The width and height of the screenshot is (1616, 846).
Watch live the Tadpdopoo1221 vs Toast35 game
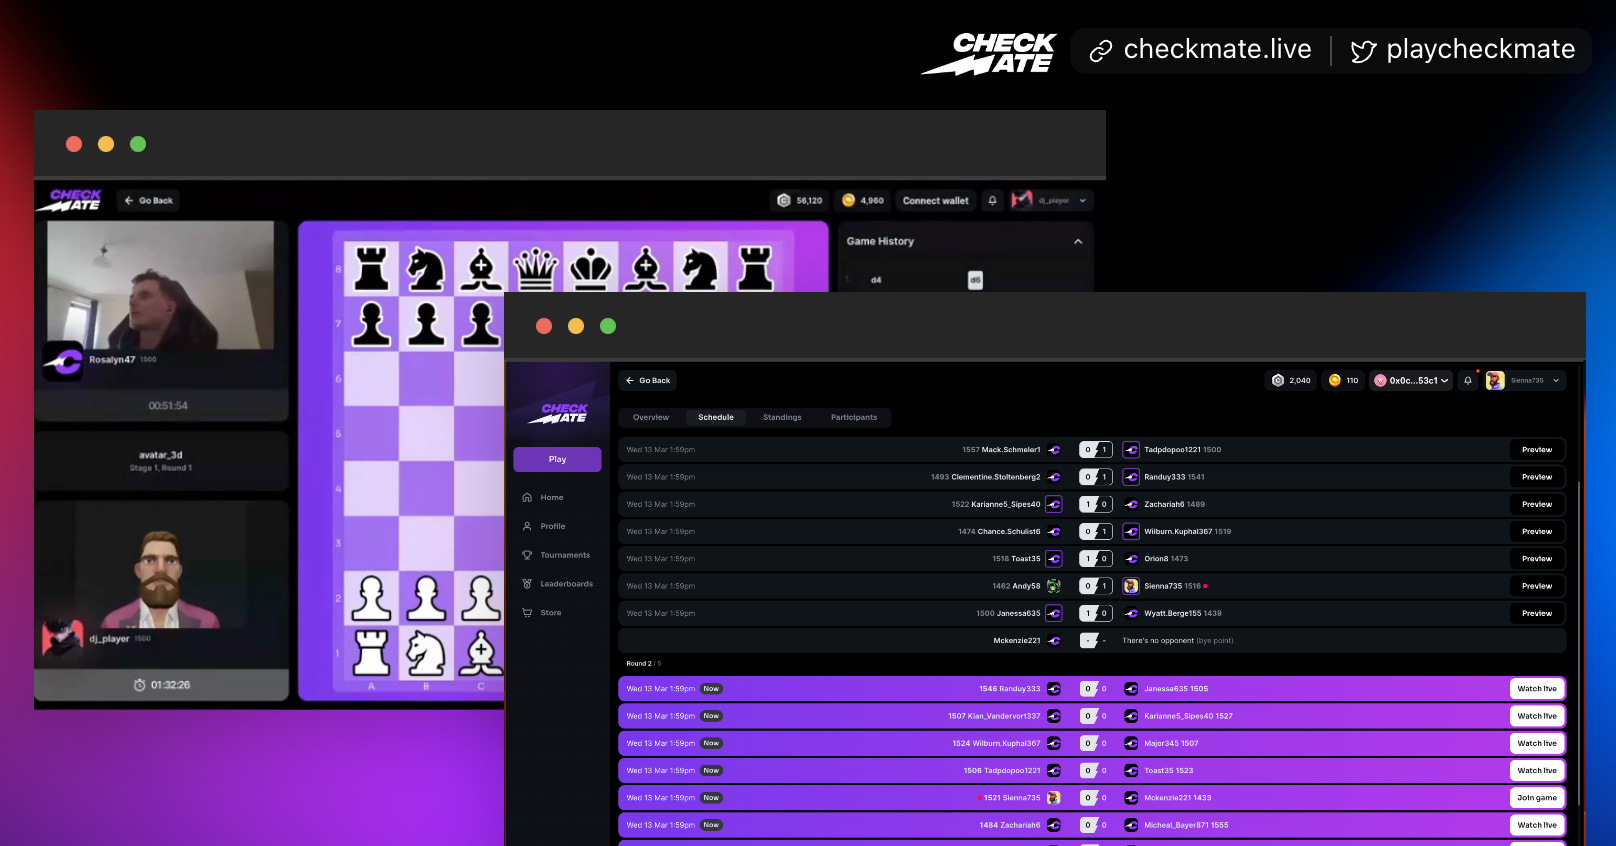pos(1537,771)
